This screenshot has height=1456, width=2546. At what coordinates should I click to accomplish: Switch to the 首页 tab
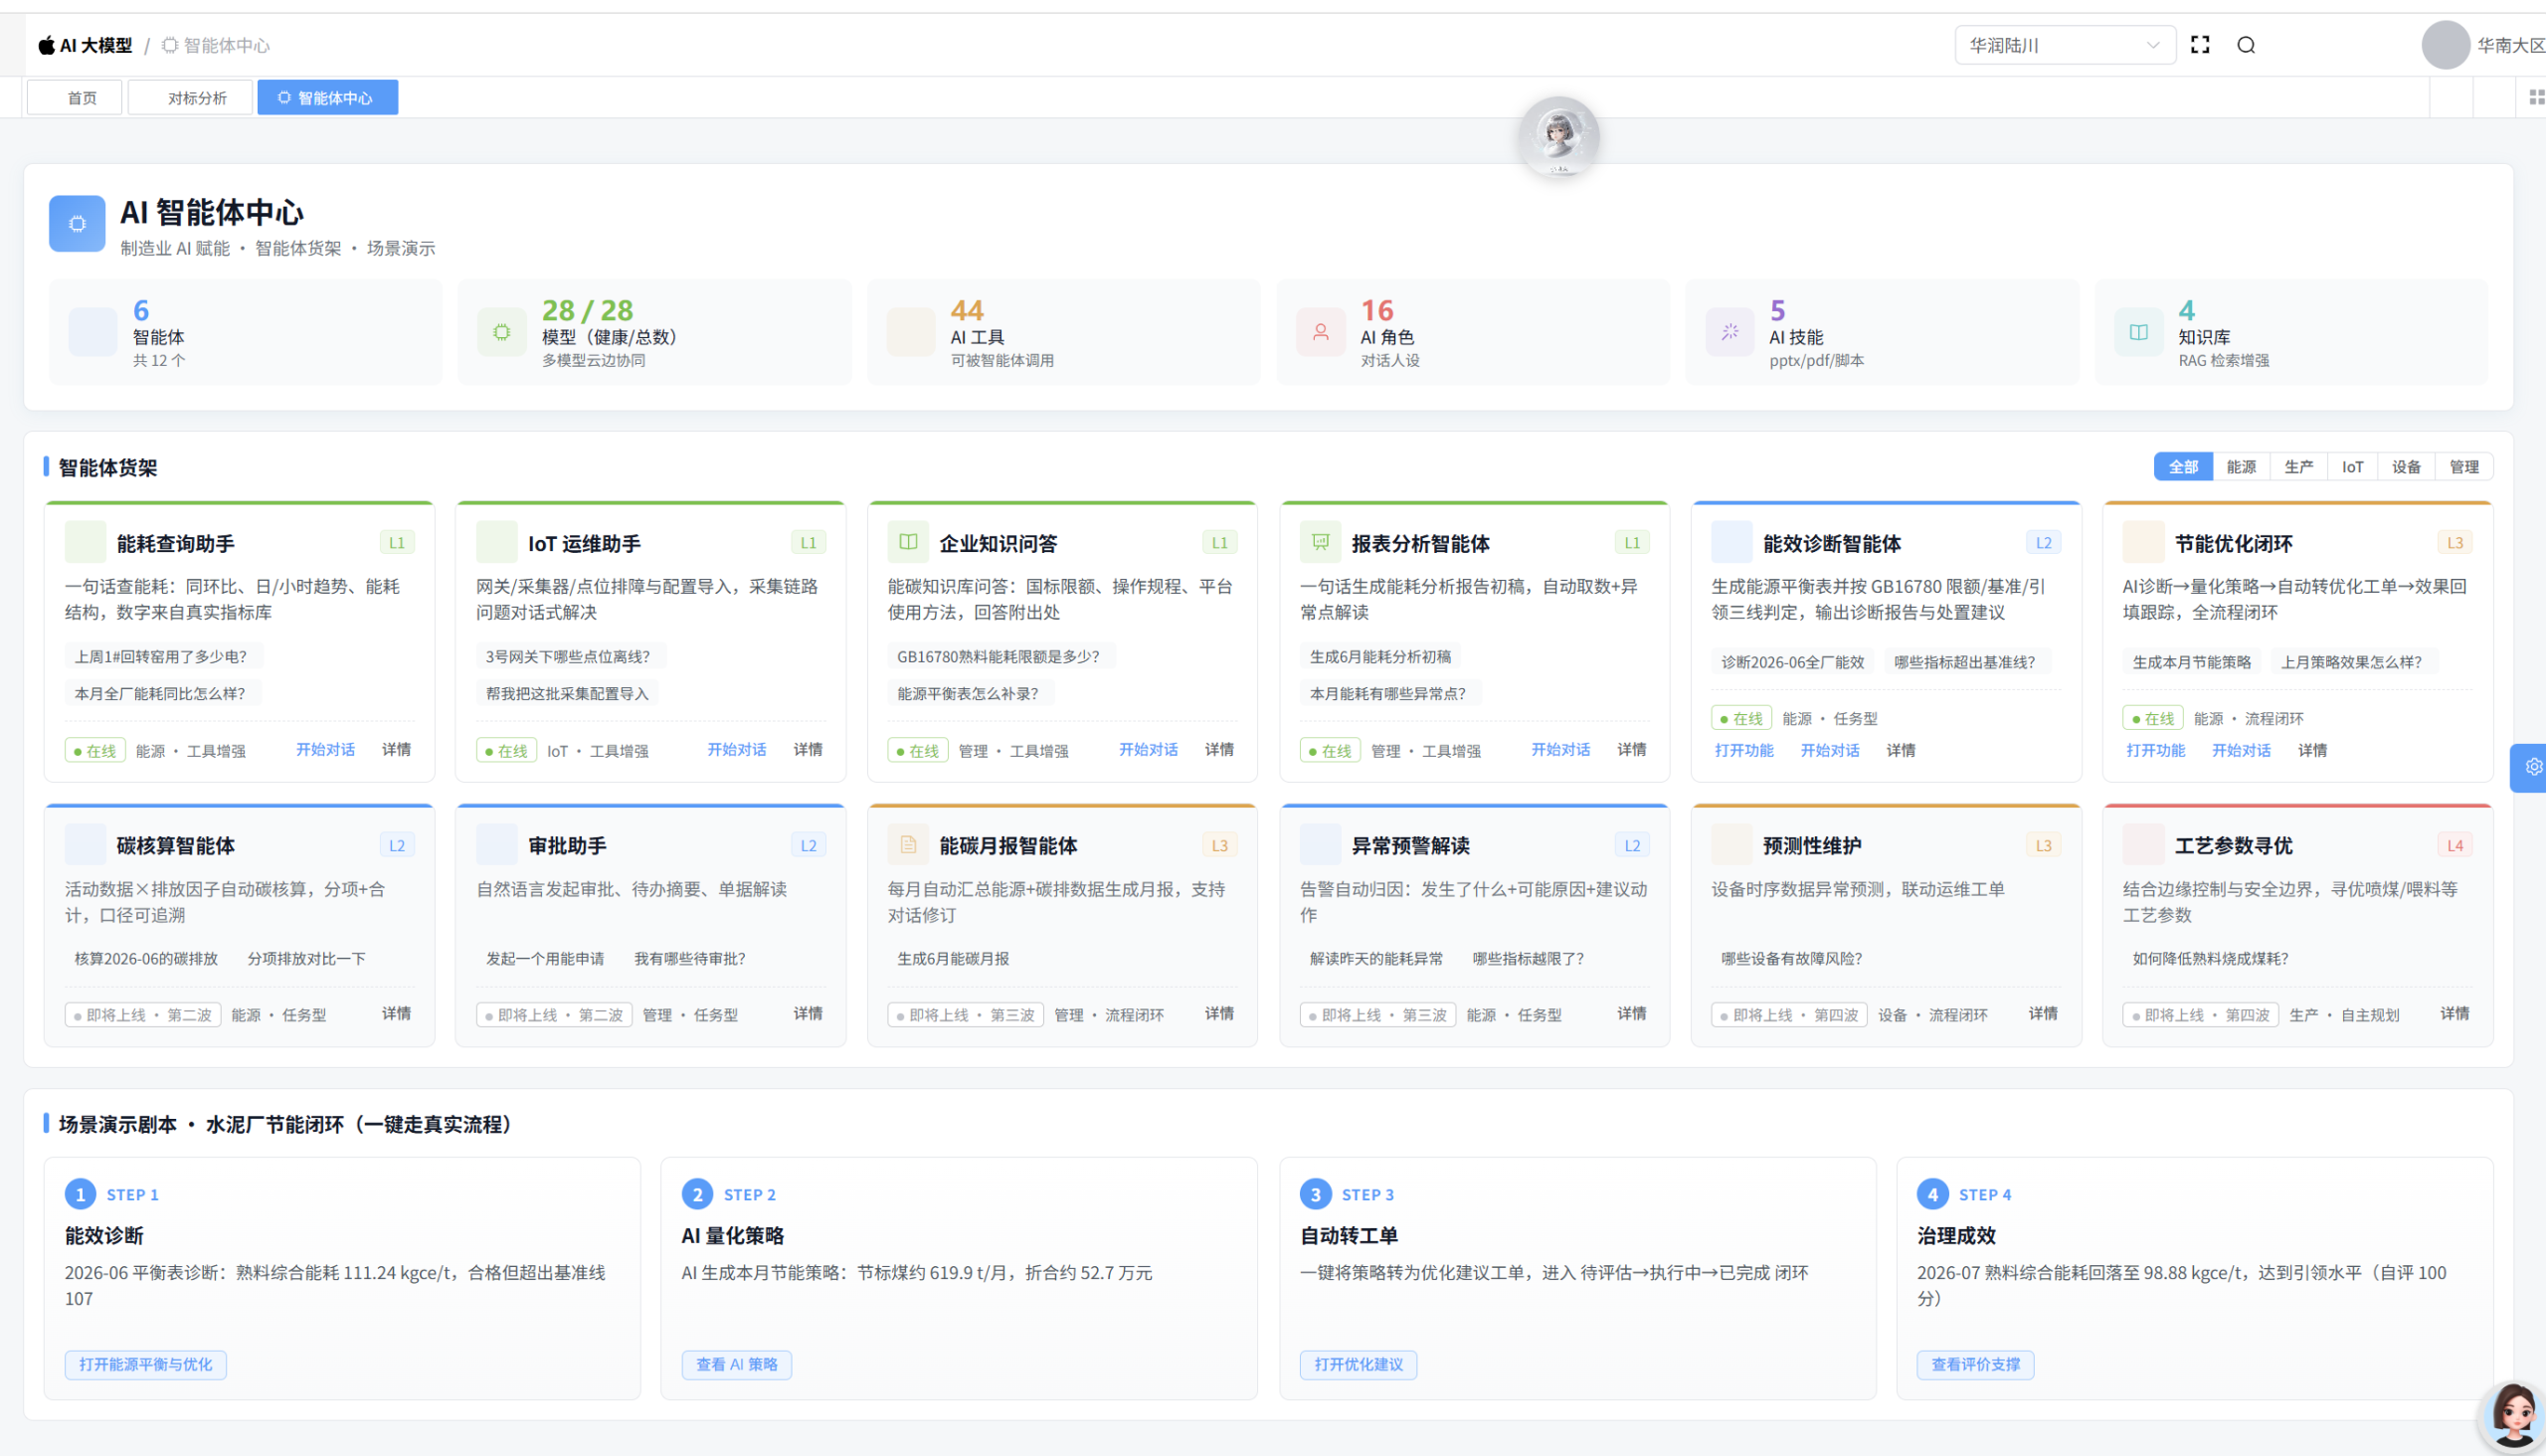pos(75,97)
